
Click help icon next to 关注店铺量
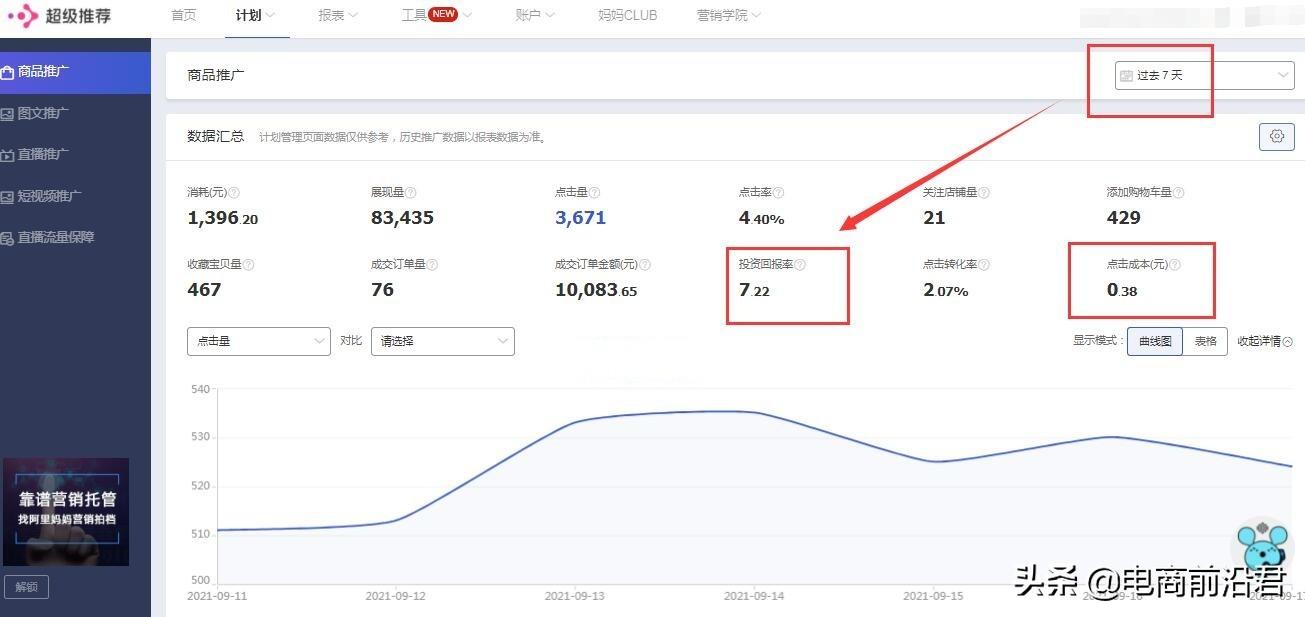coord(985,193)
